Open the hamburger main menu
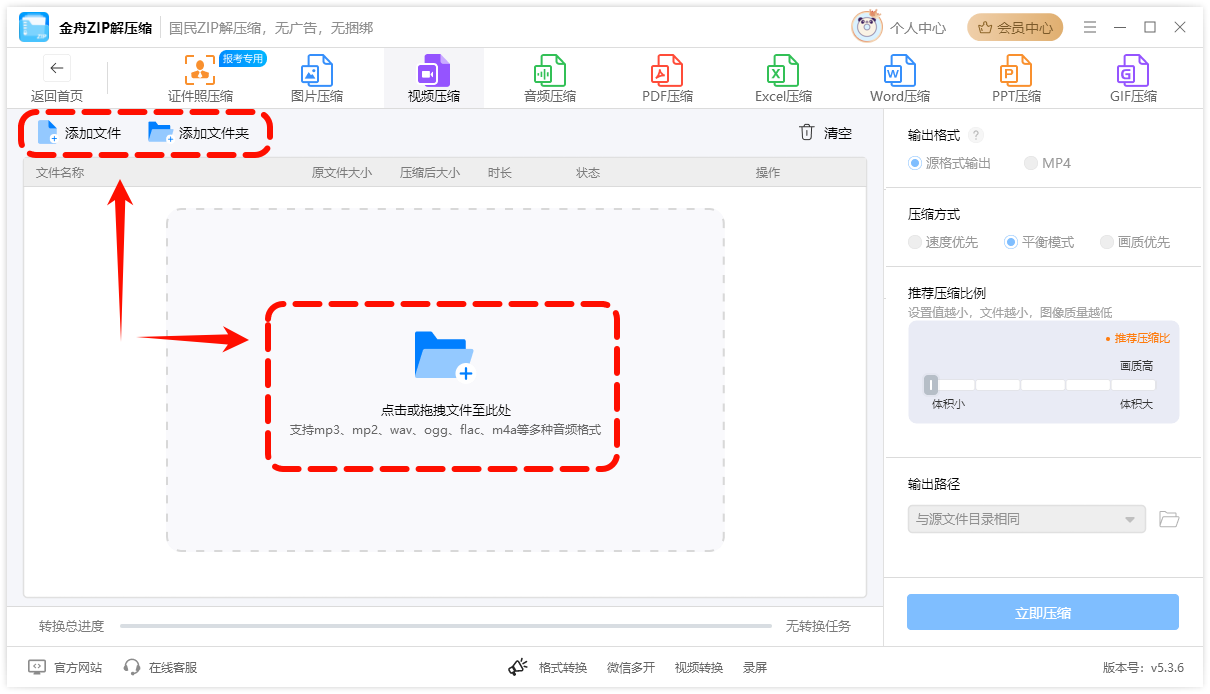 point(1090,27)
